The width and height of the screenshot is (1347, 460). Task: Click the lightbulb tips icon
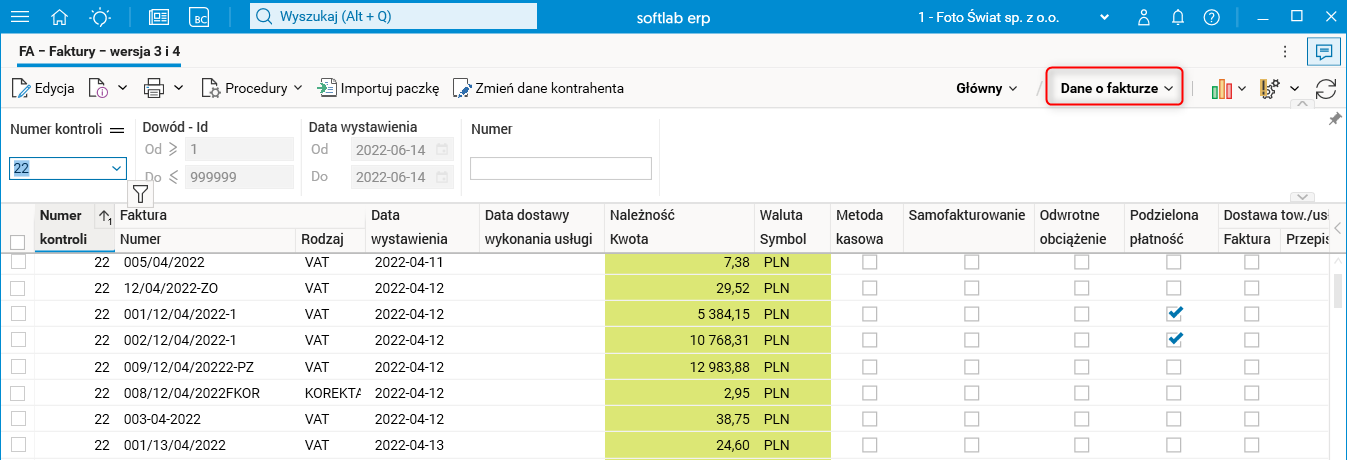click(x=101, y=17)
